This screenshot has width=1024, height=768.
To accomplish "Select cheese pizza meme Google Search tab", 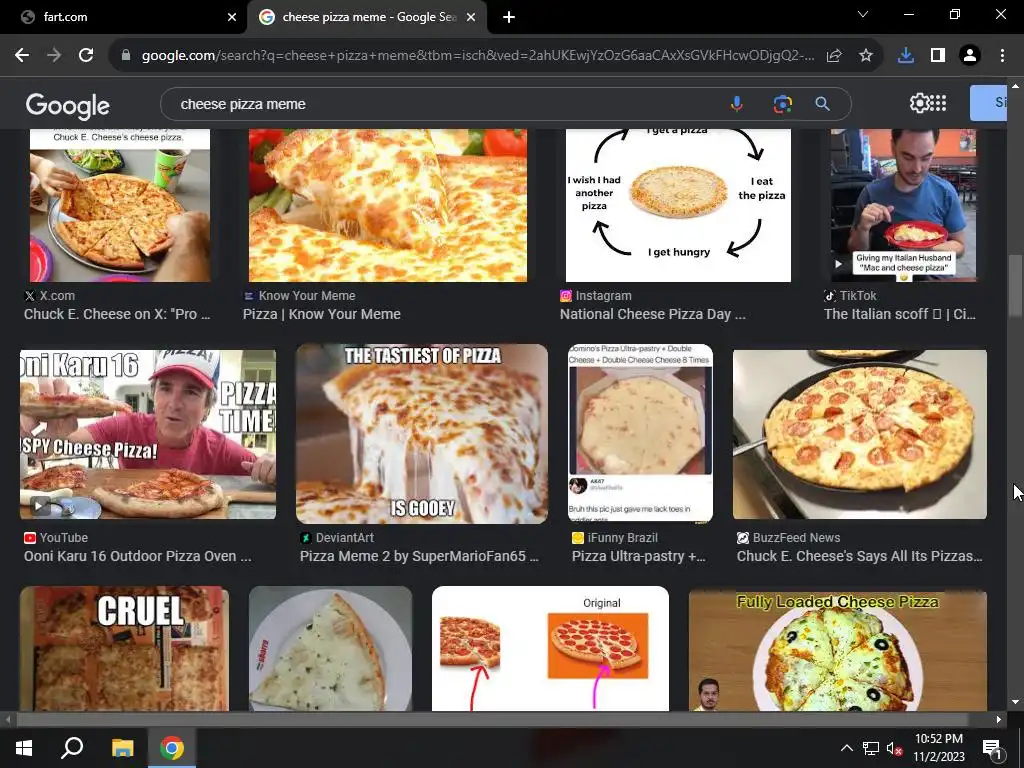I will tap(367, 17).
